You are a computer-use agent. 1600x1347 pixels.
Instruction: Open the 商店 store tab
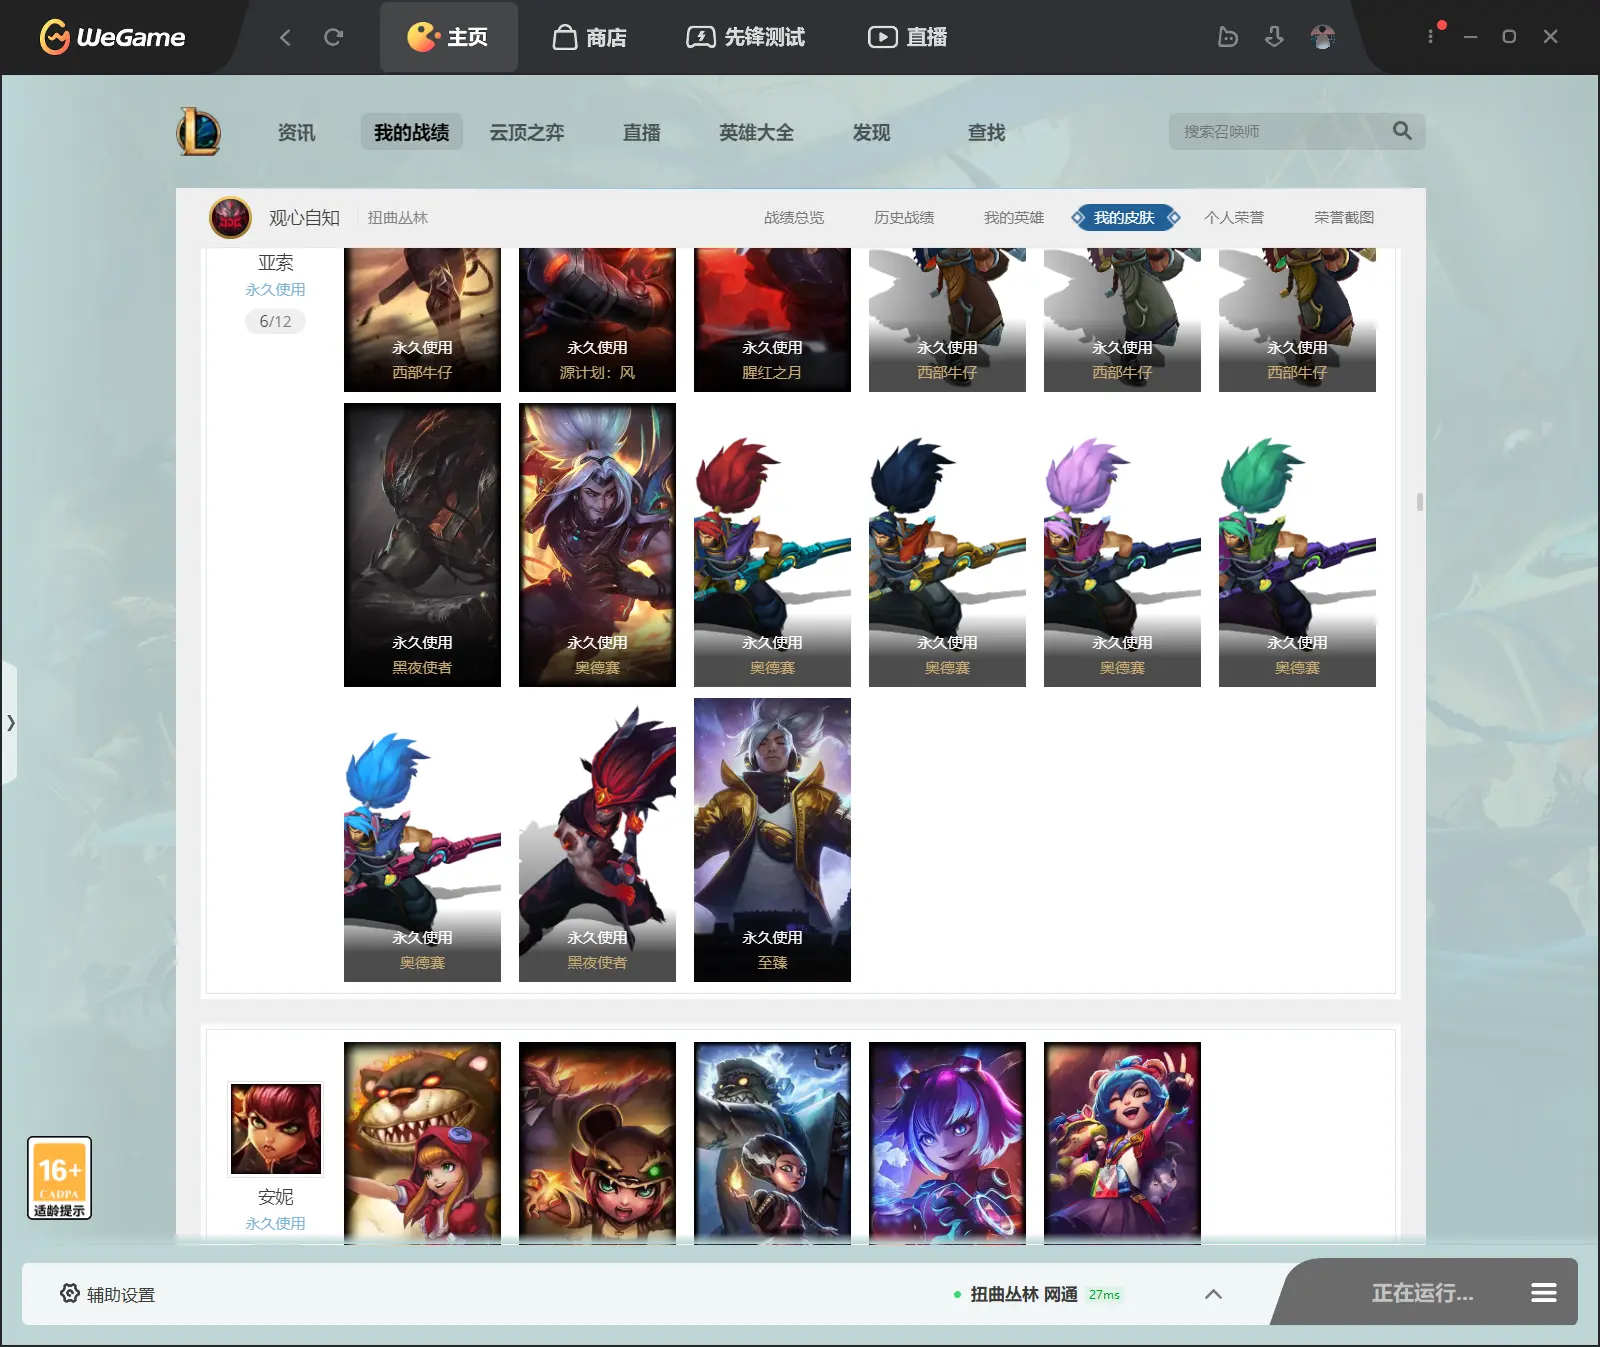[590, 37]
